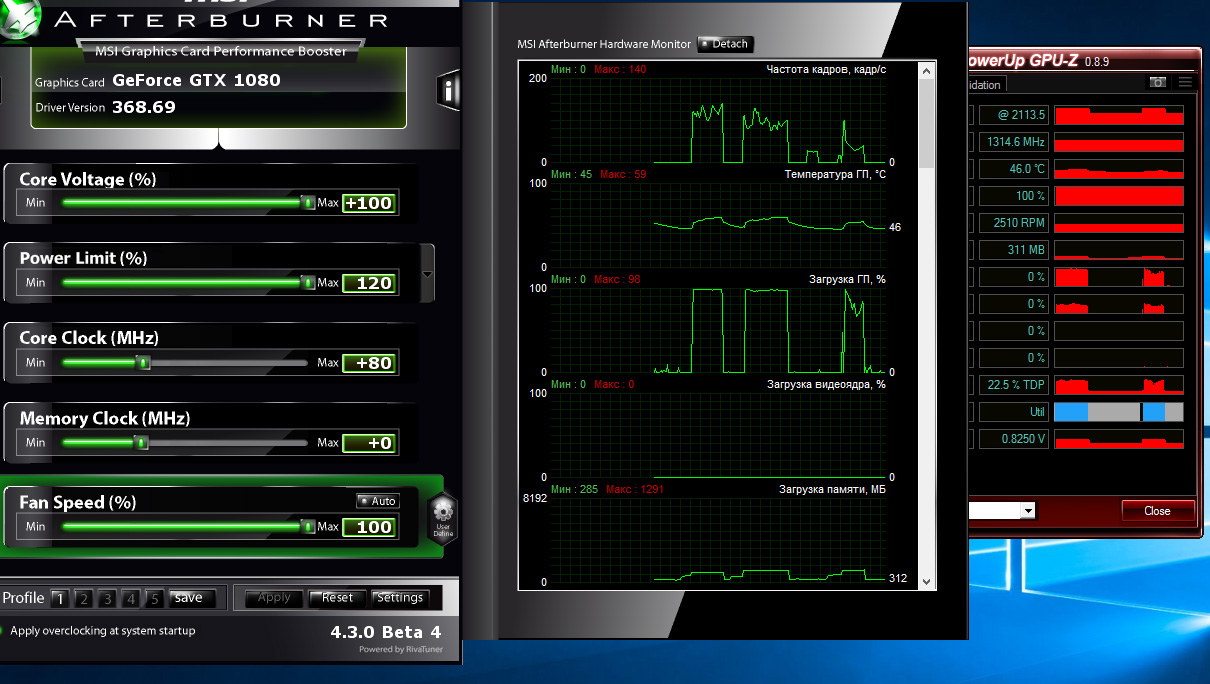Click the Apply button in Afterburner
Viewport: 1210px width, 684px height.
(x=274, y=598)
